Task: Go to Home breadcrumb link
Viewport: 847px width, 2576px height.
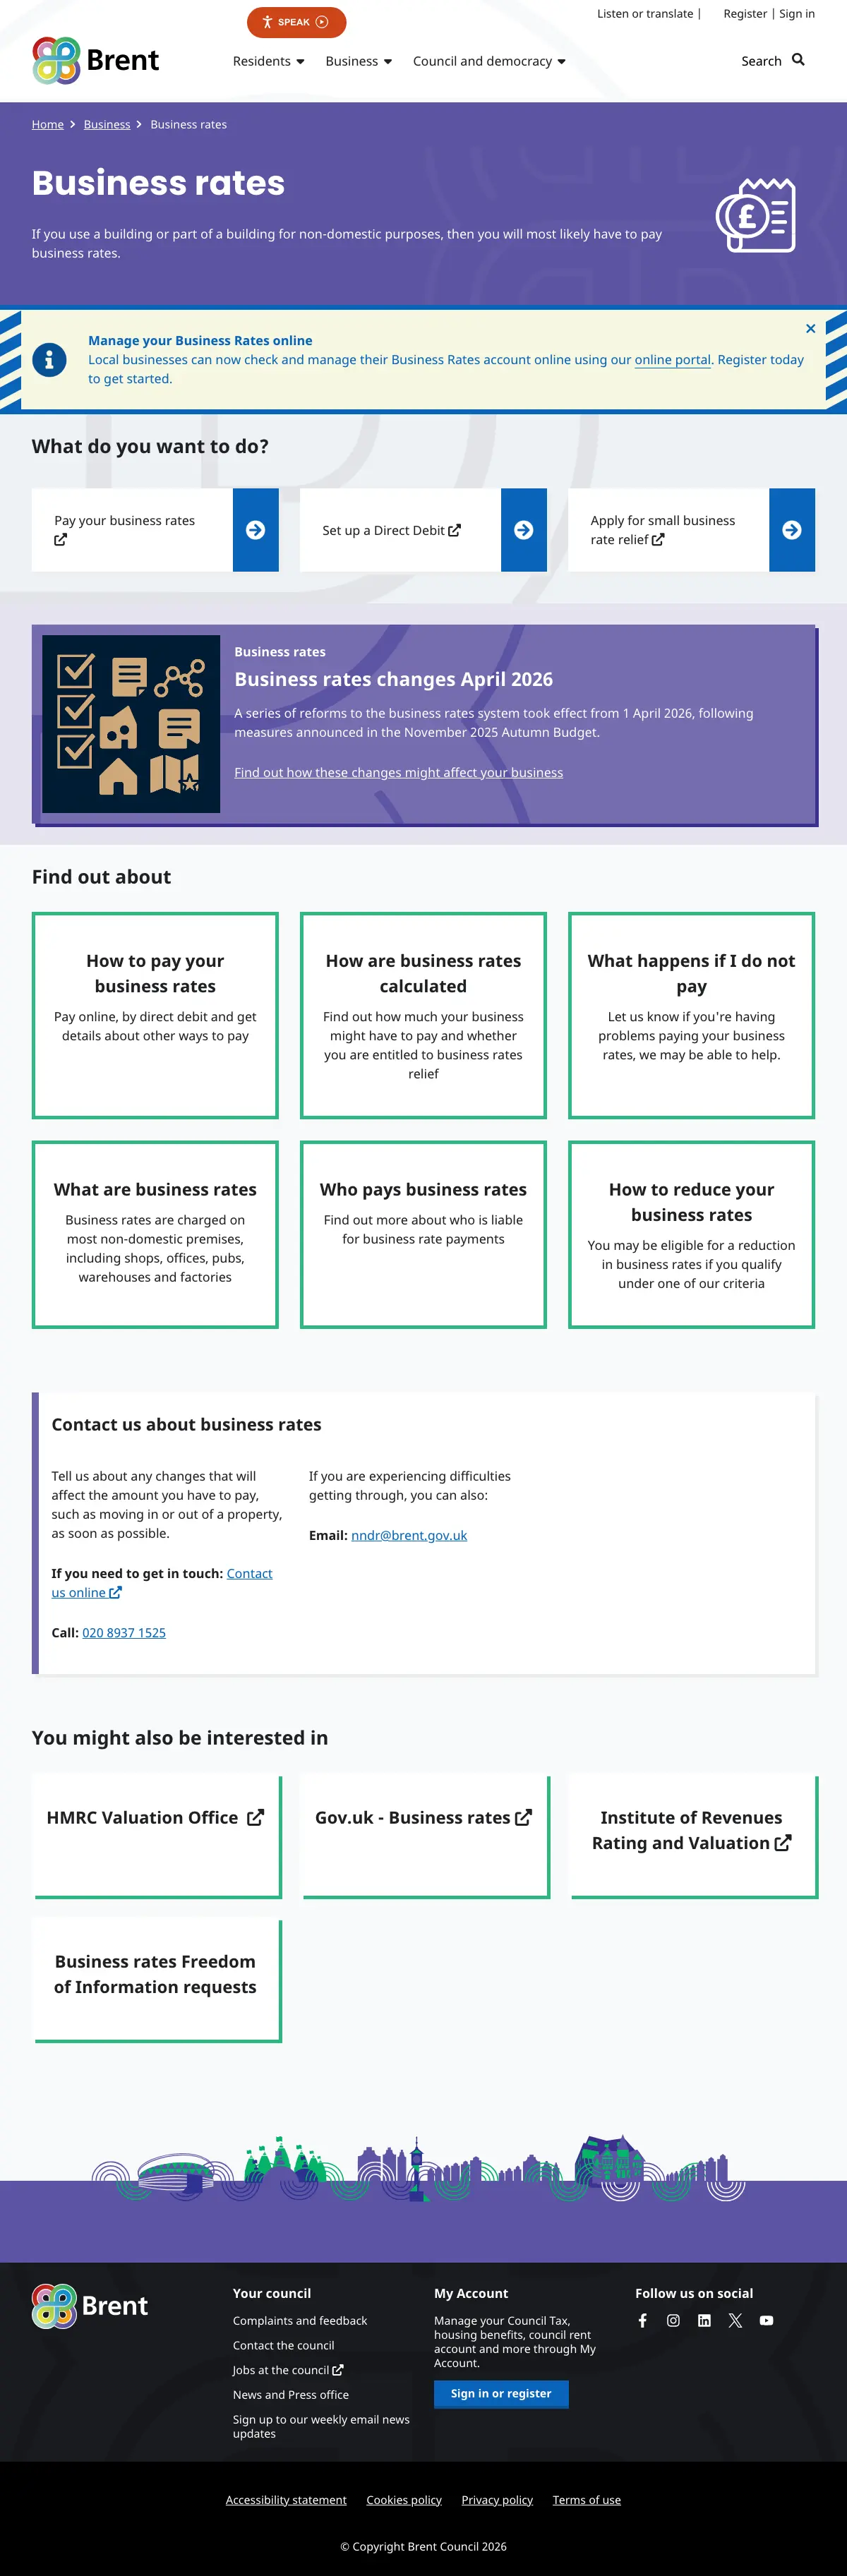Action: 47,125
